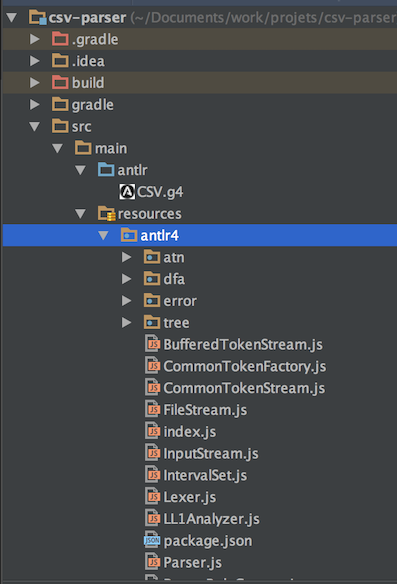Select the csv-parser project name
The height and width of the screenshot is (584, 397).
(x=87, y=18)
